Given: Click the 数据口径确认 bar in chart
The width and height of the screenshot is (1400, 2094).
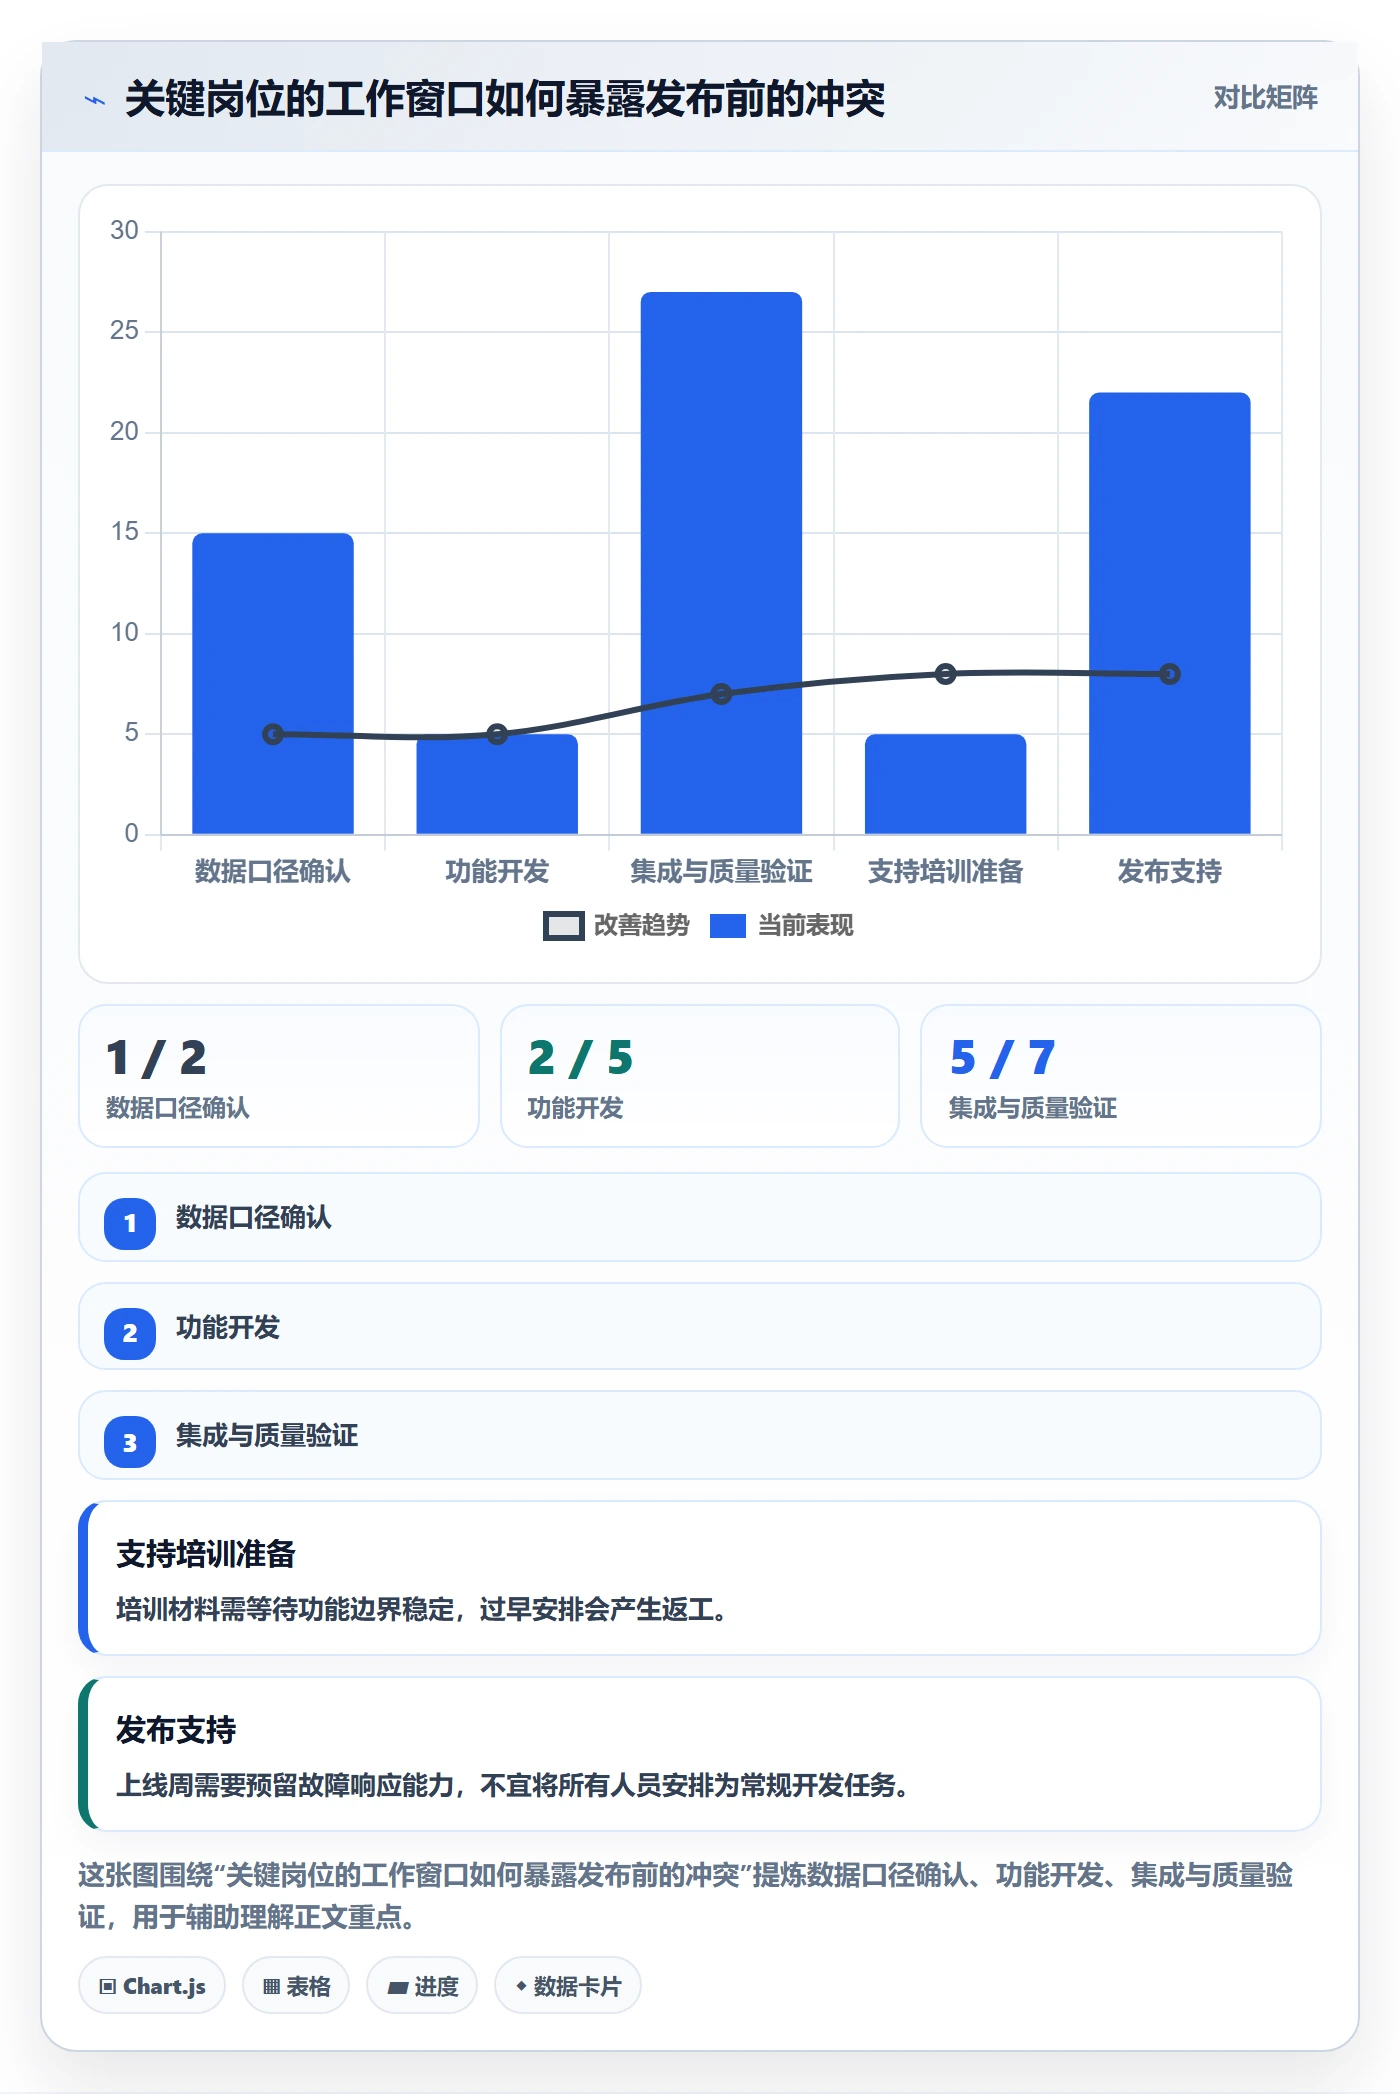Looking at the screenshot, I should click(273, 683).
